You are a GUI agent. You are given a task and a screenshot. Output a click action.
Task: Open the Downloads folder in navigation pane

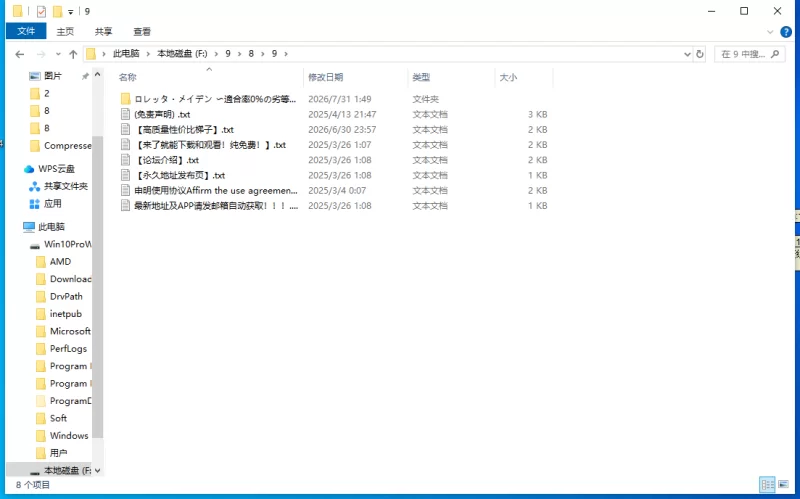coord(70,279)
